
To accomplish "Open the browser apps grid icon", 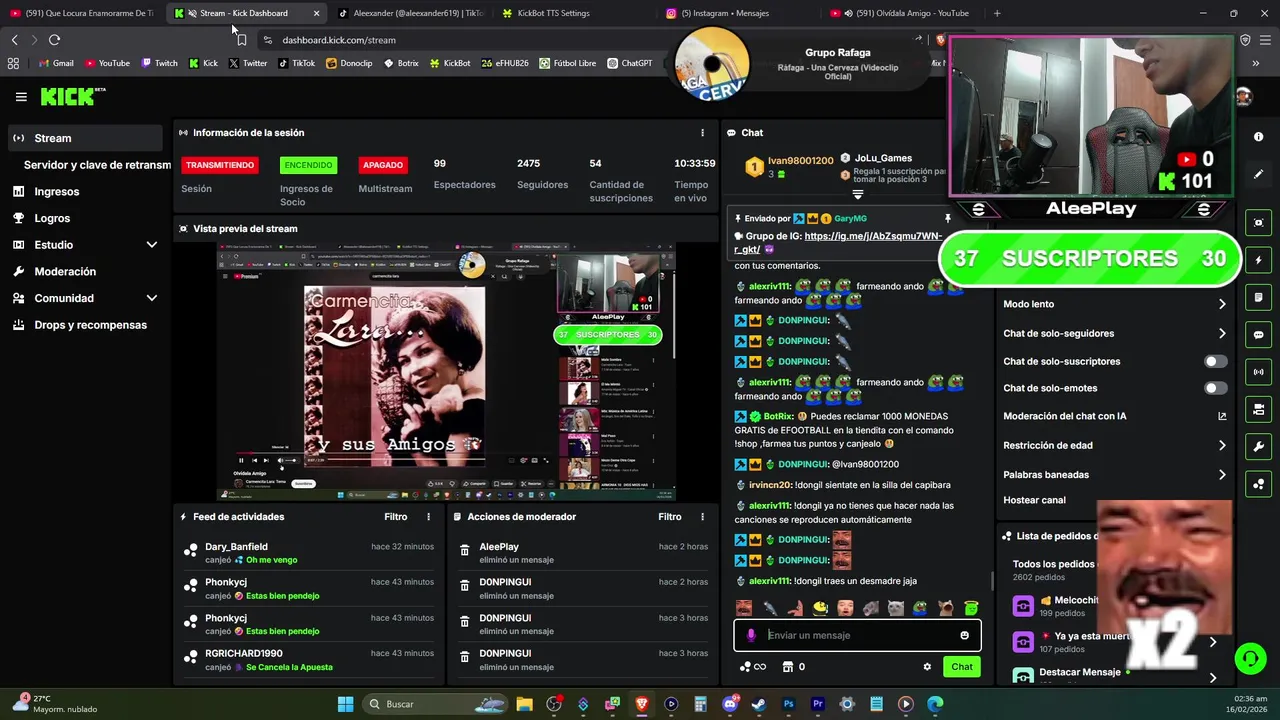I will 13,63.
